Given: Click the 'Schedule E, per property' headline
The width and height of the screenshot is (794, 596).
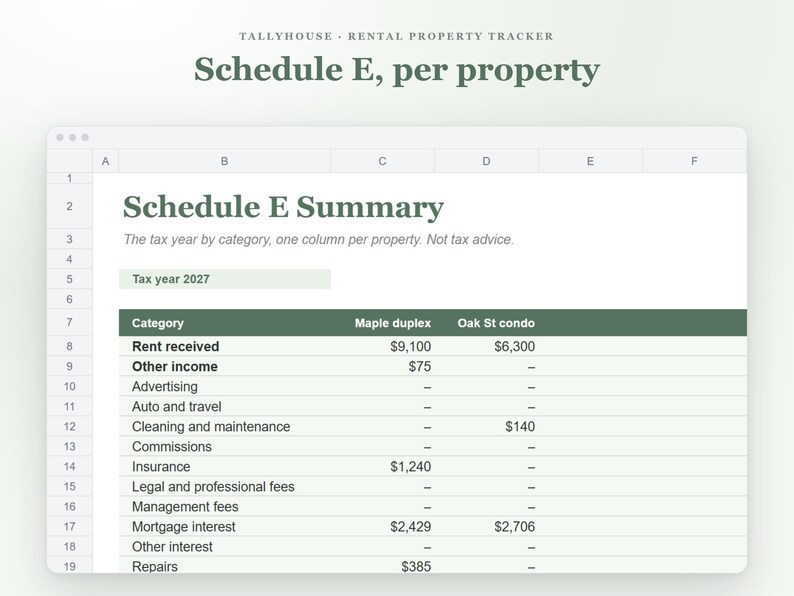Looking at the screenshot, I should point(396,70).
